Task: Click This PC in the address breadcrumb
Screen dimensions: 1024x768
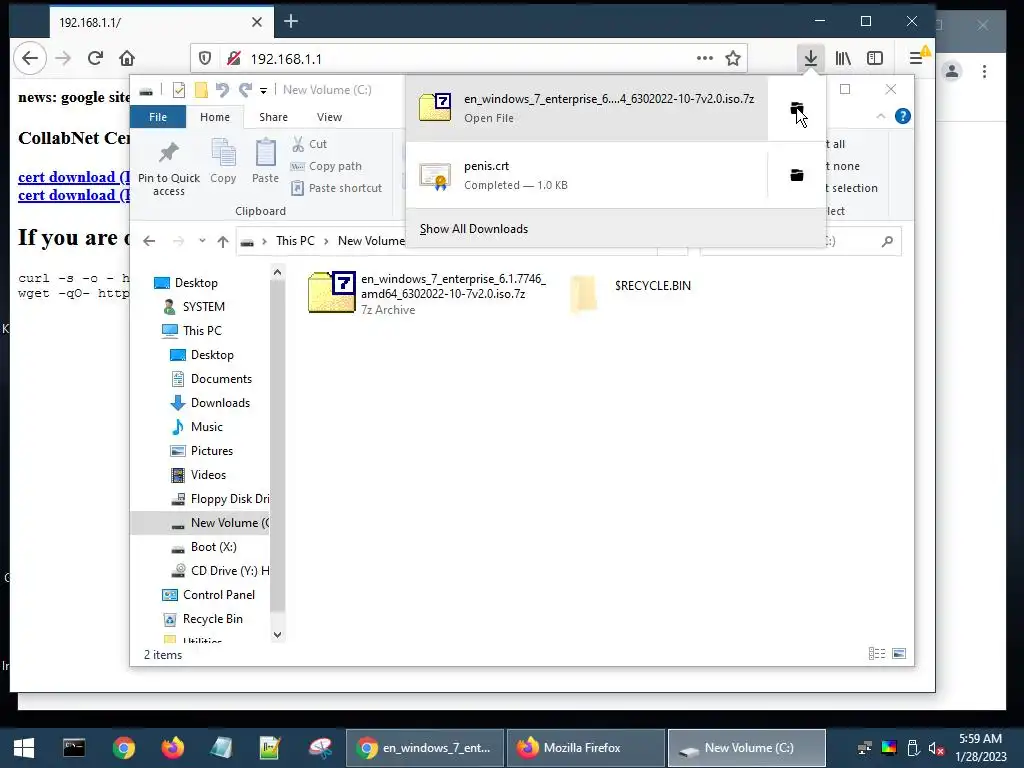Action: pos(295,241)
